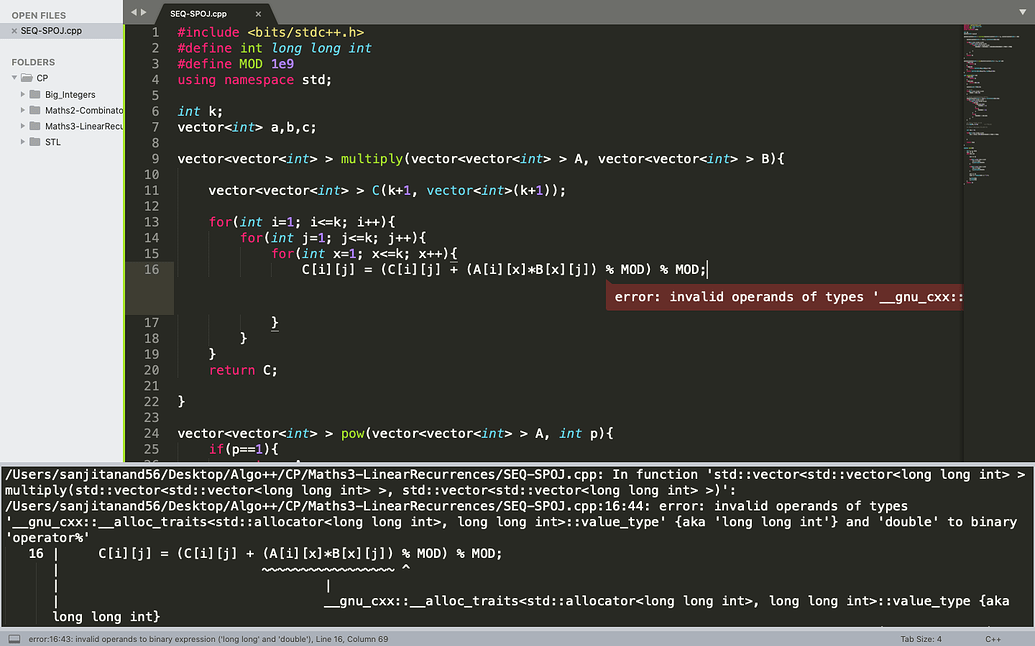This screenshot has height=646, width=1035.
Task: Expand the Big_Integers folder
Action: tap(23, 94)
